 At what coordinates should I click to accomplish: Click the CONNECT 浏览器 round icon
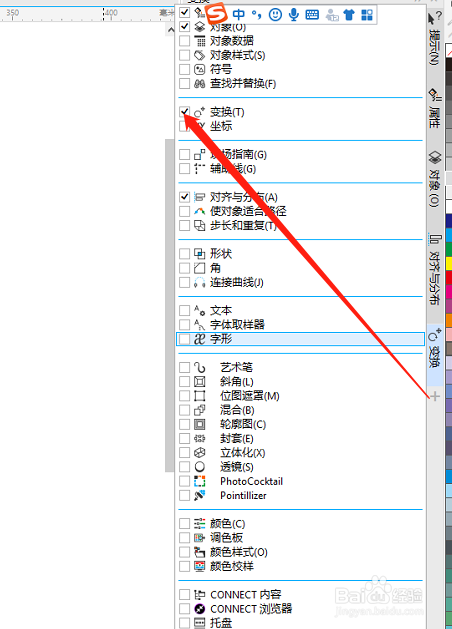point(200,609)
